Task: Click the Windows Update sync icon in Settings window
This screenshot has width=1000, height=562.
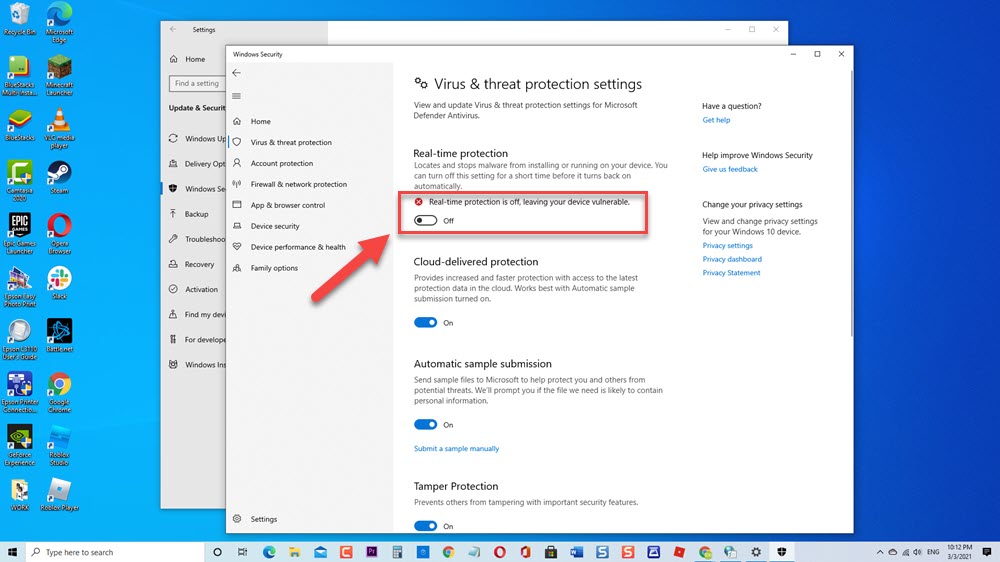Action: click(173, 138)
